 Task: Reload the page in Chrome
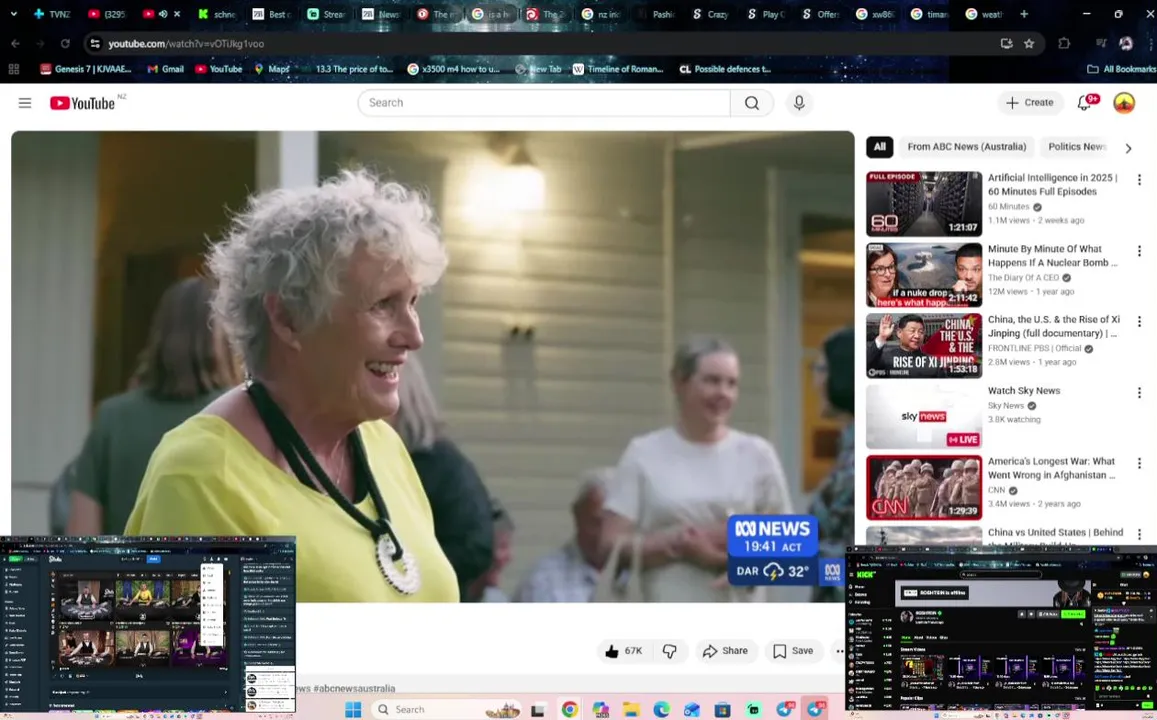coord(65,44)
